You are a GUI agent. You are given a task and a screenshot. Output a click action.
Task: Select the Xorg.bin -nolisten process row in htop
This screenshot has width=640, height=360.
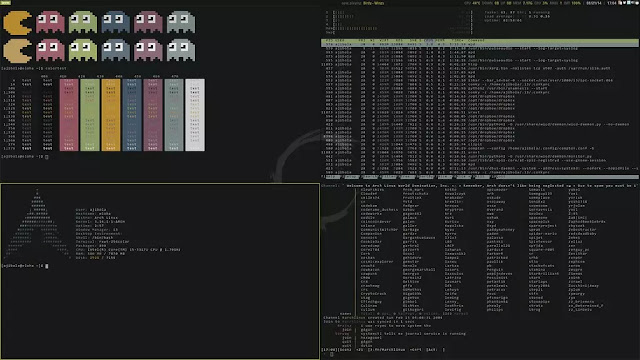[x=480, y=68]
